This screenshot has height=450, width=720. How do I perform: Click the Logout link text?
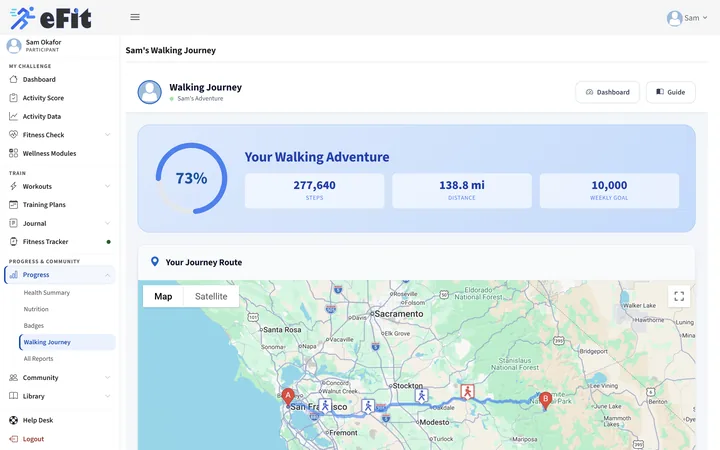(33, 439)
